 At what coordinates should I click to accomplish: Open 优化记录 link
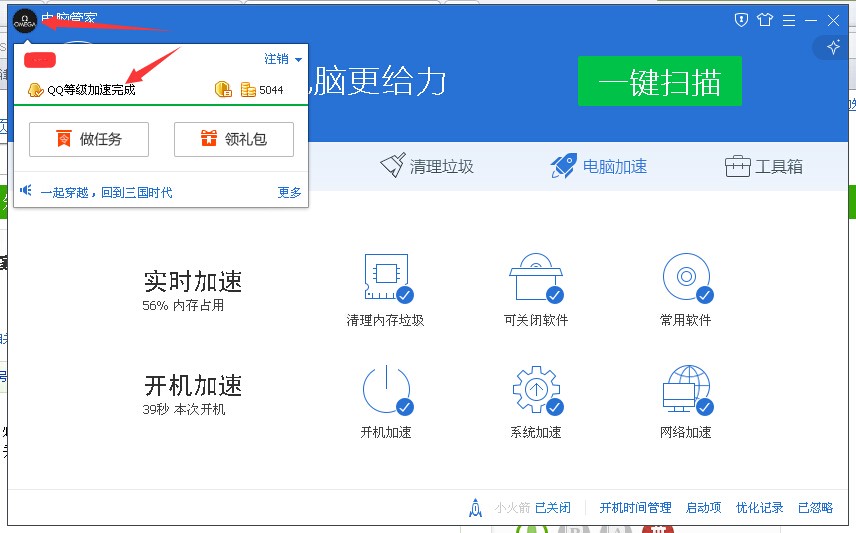[x=759, y=508]
